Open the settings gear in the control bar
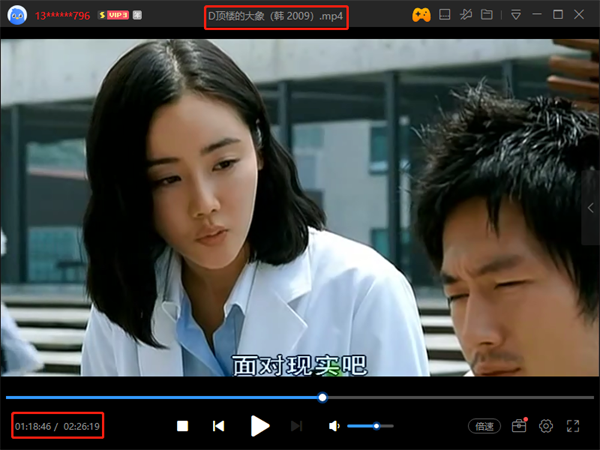Image resolution: width=600 pixels, height=450 pixels. [546, 426]
